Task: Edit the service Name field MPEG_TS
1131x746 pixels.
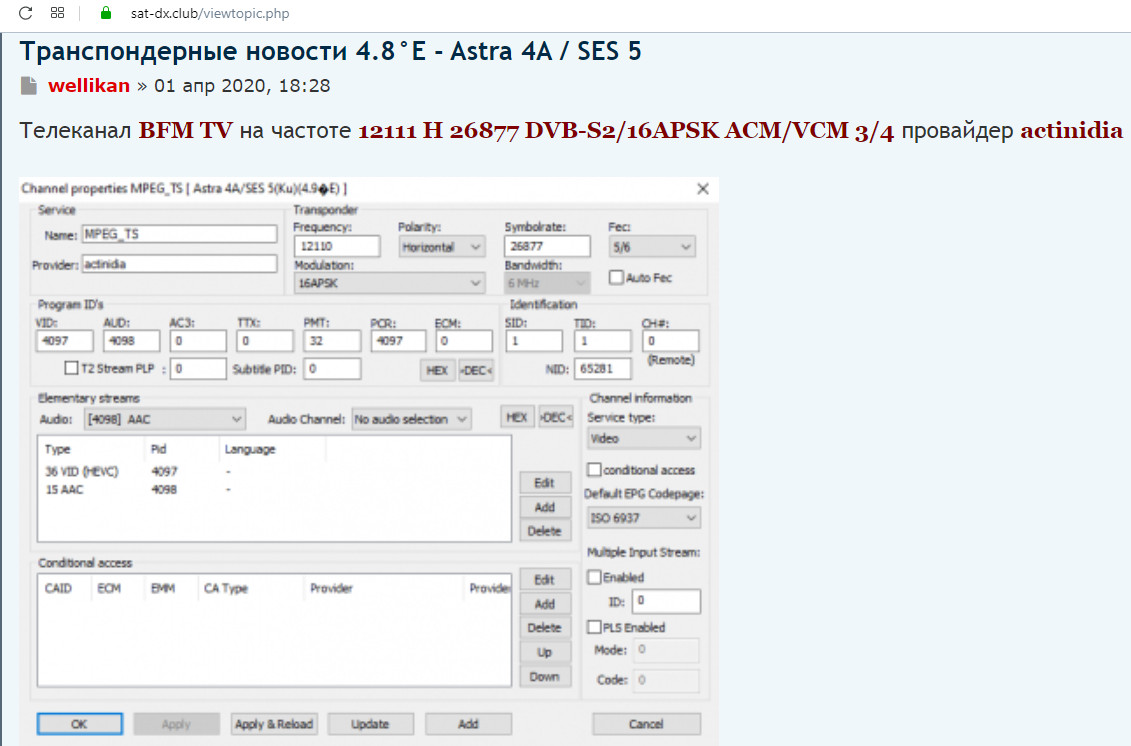Action: coord(180,234)
